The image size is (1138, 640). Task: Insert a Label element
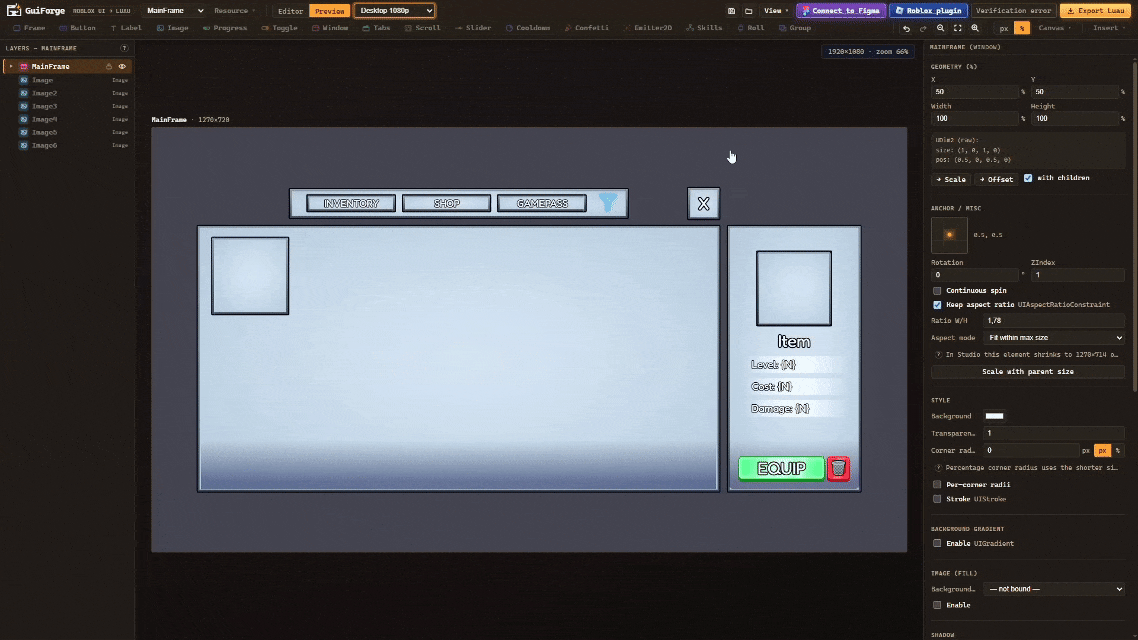coord(126,28)
